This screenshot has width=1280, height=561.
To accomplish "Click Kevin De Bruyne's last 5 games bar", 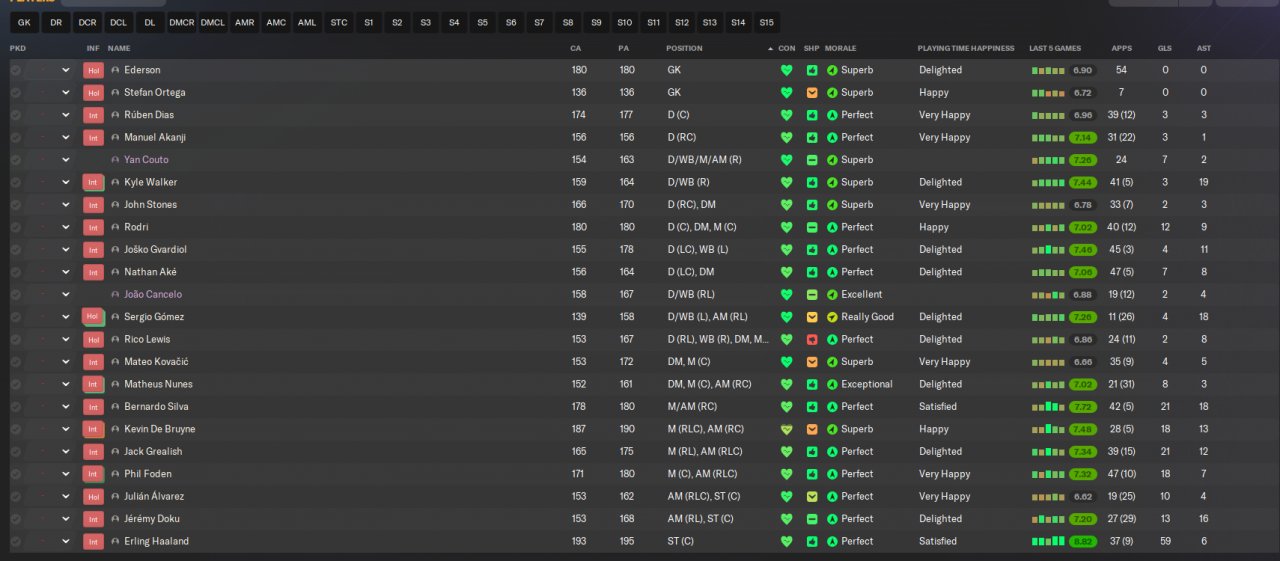I will [x=1048, y=429].
